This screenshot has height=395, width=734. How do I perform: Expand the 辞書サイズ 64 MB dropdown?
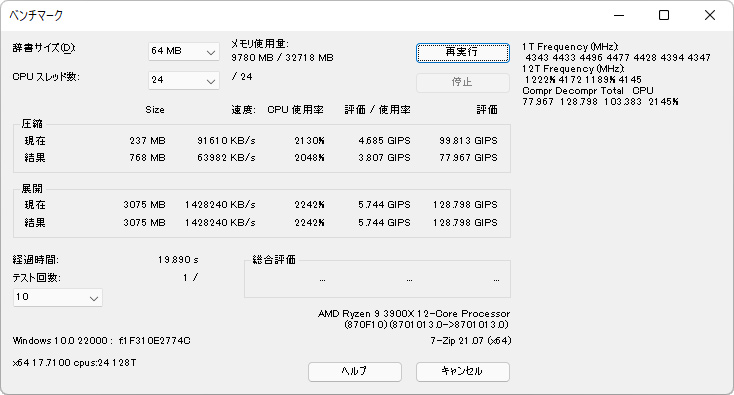tap(184, 51)
